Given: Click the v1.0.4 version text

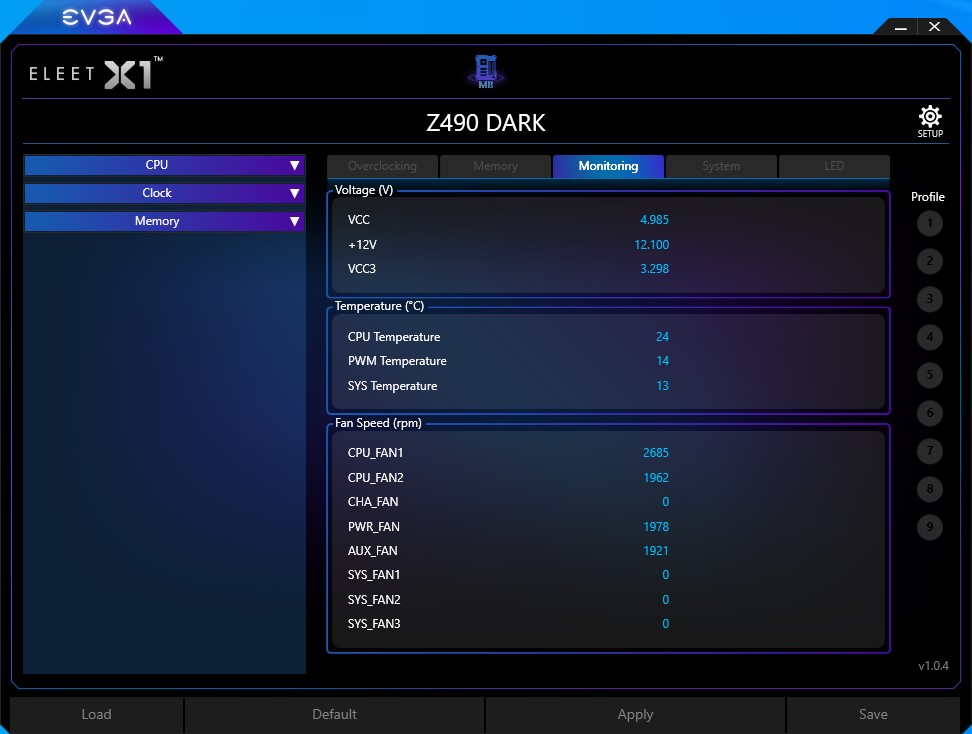Looking at the screenshot, I should tap(933, 666).
